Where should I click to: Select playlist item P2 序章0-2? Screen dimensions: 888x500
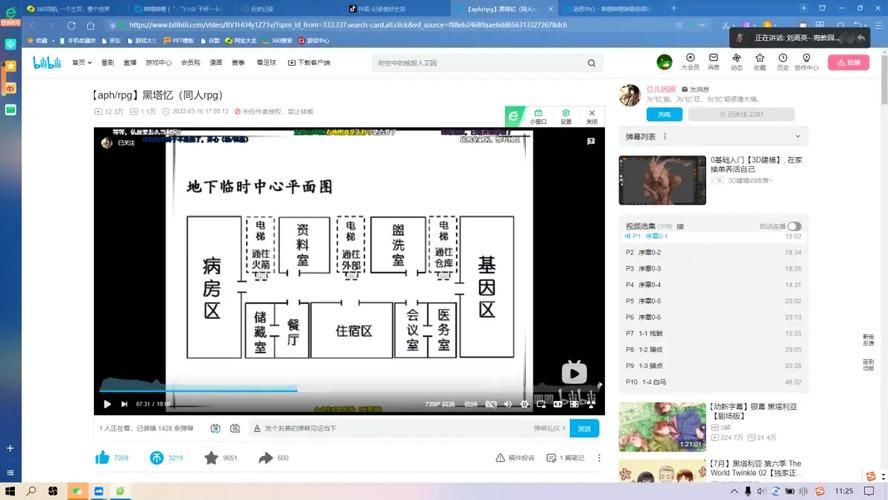tap(714, 252)
